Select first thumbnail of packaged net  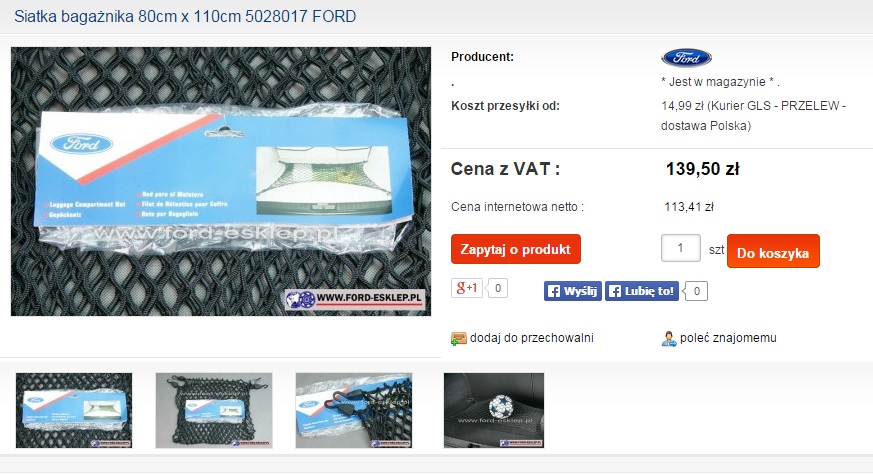[x=74, y=411]
